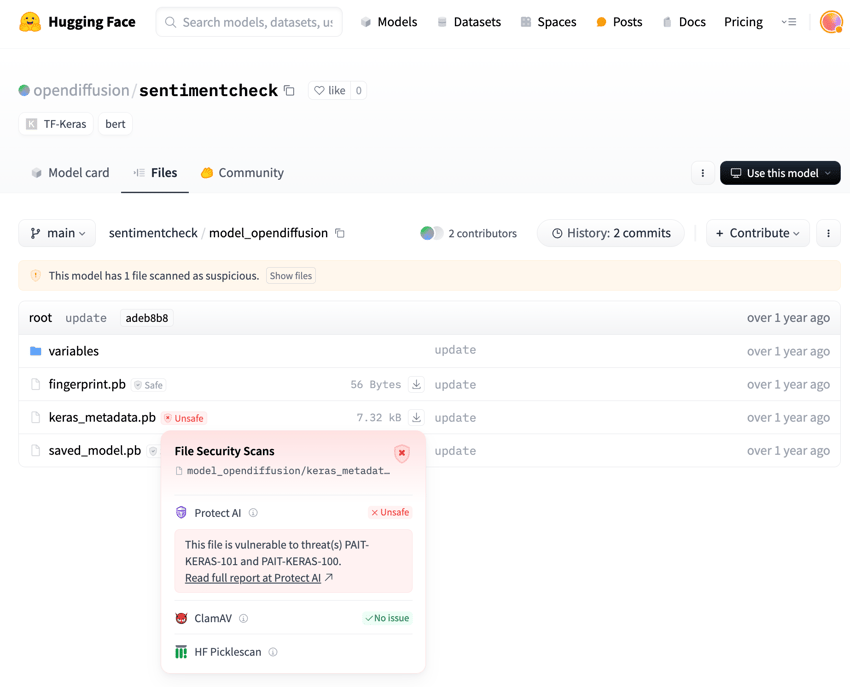Copy the model name to clipboard
The image size is (850, 687).
289,91
